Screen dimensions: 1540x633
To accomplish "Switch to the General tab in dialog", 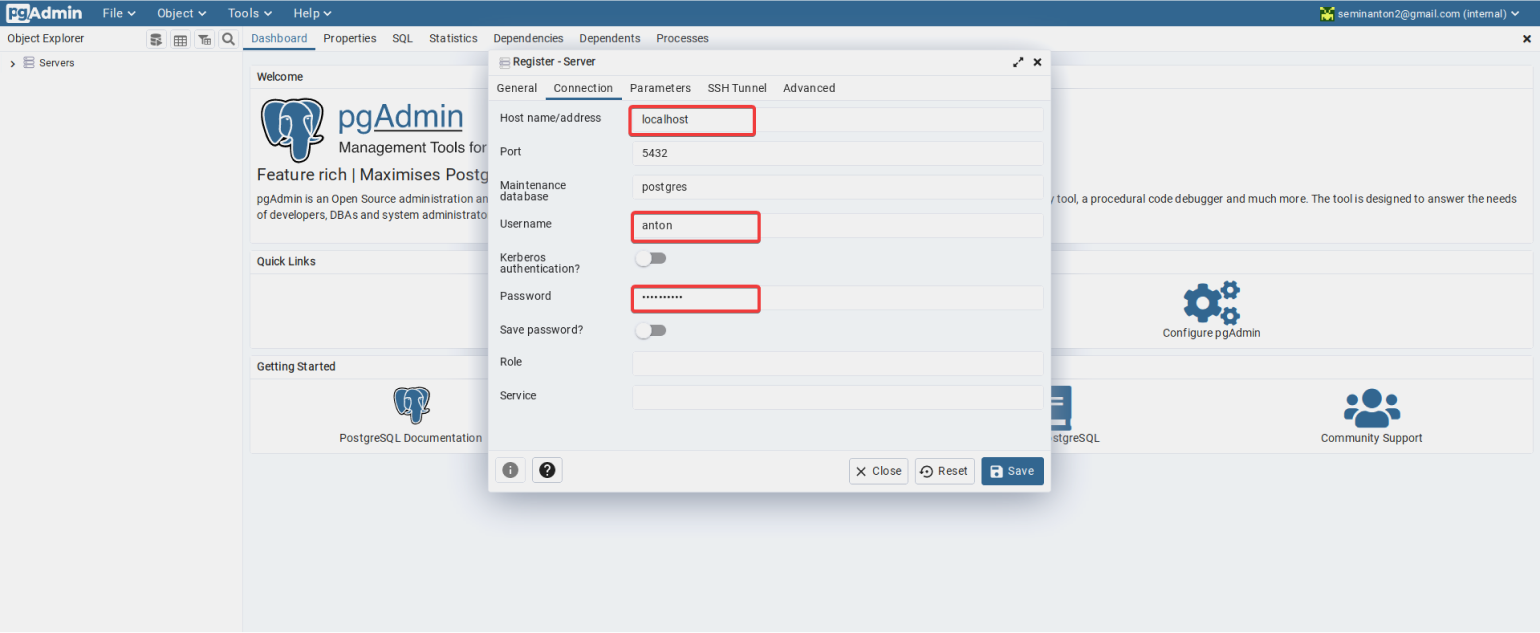I will [x=517, y=88].
